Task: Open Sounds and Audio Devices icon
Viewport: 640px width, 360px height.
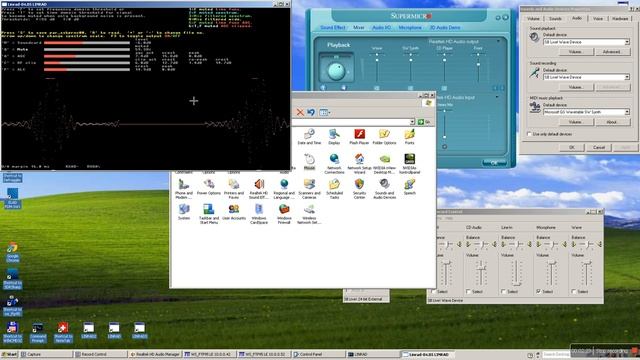Action: tap(384, 189)
